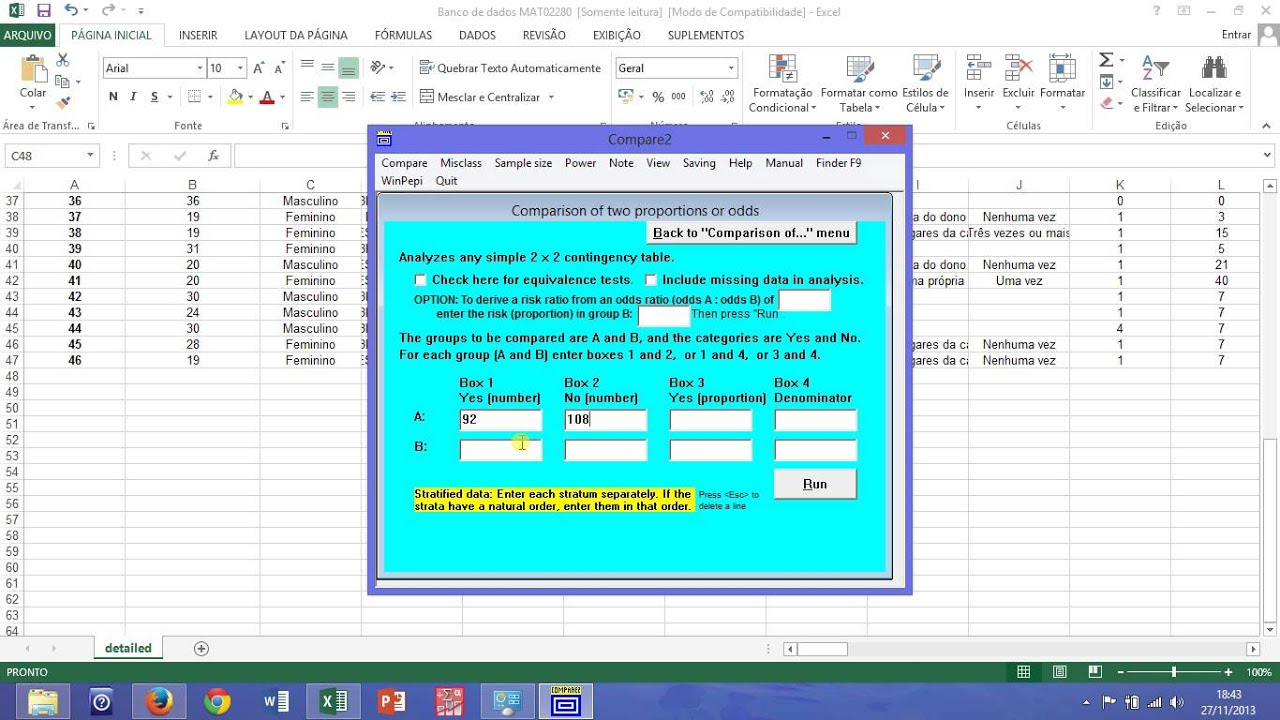Click the odds ratio input field
This screenshot has height=720, width=1280.
point(805,300)
